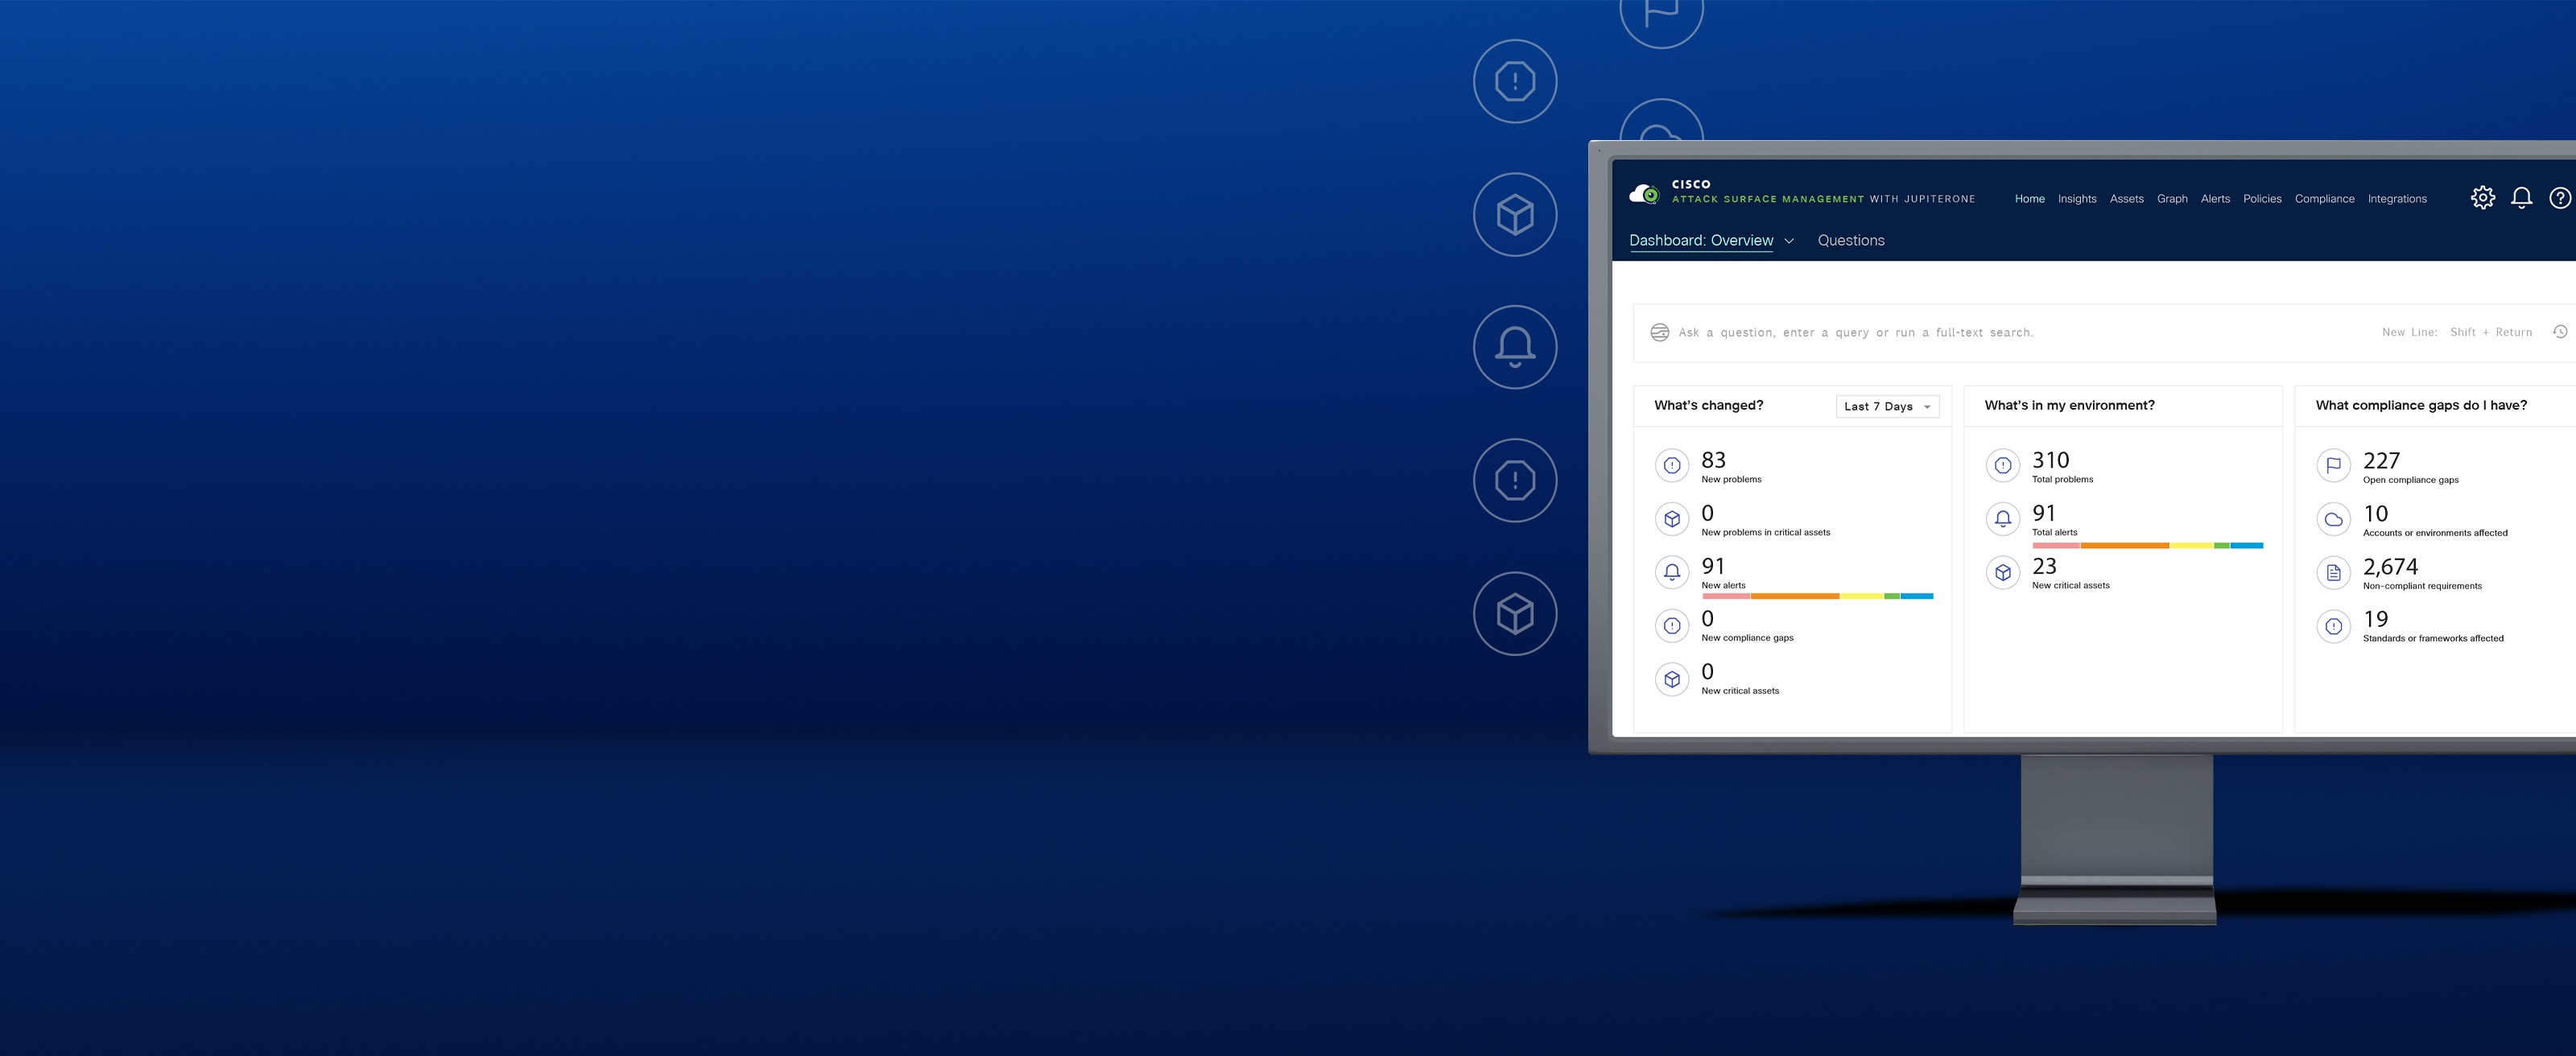
Task: Open the Alerts notification bell icon
Action: pos(2522,199)
